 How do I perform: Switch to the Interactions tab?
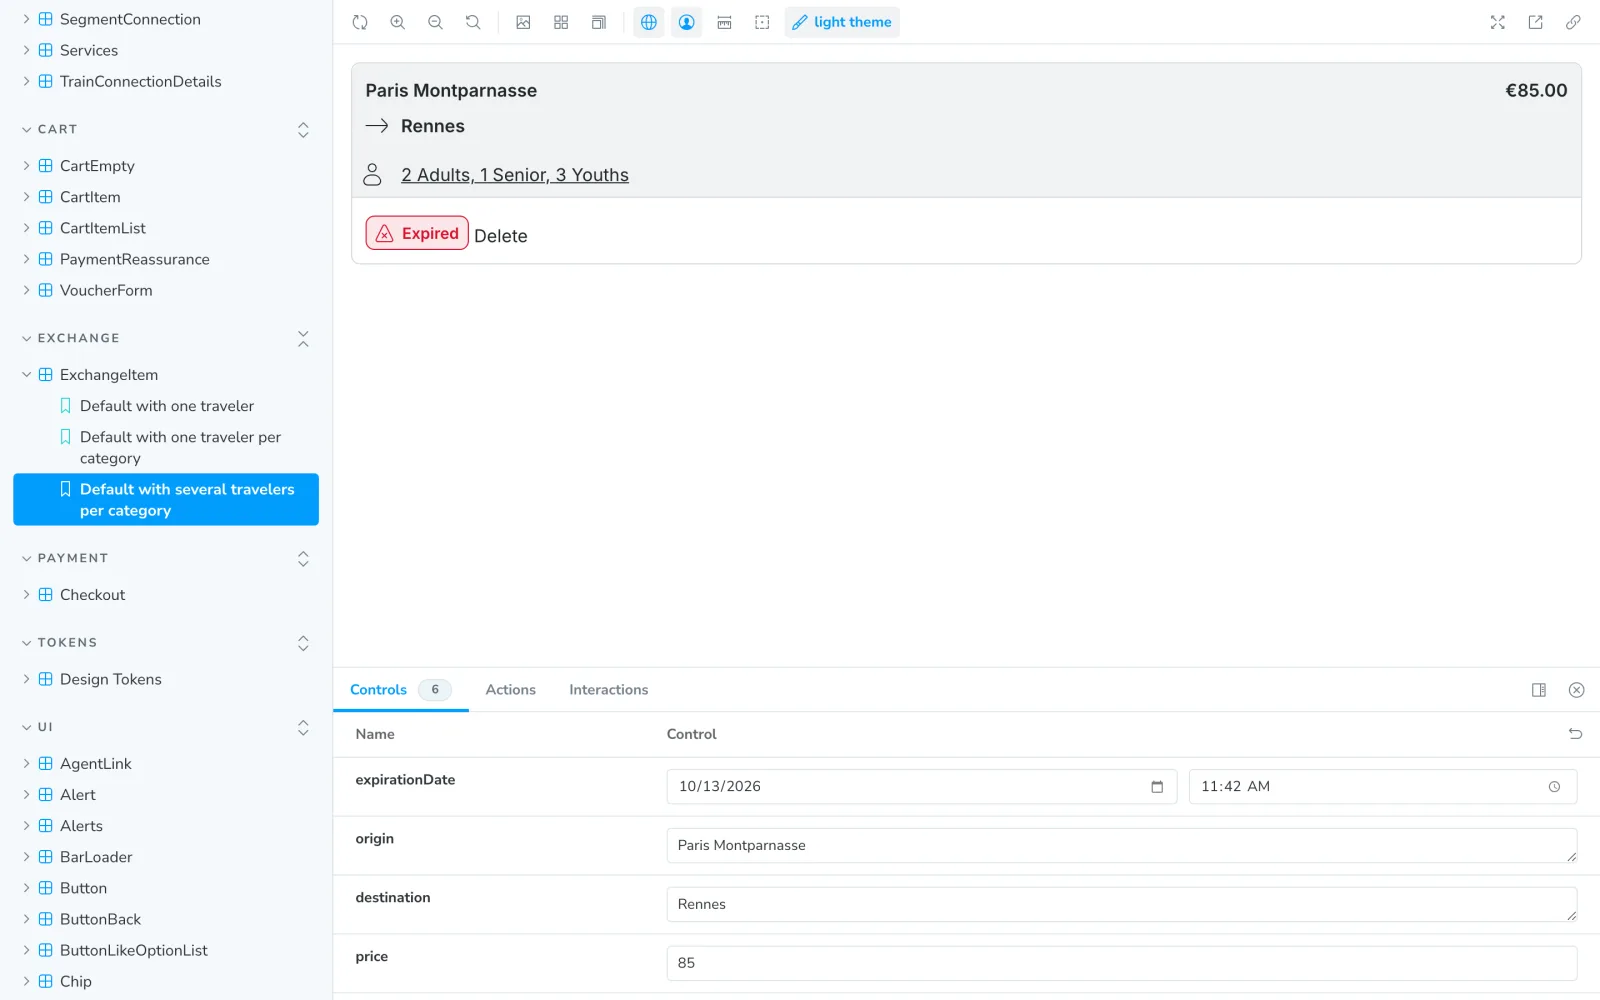pos(609,690)
